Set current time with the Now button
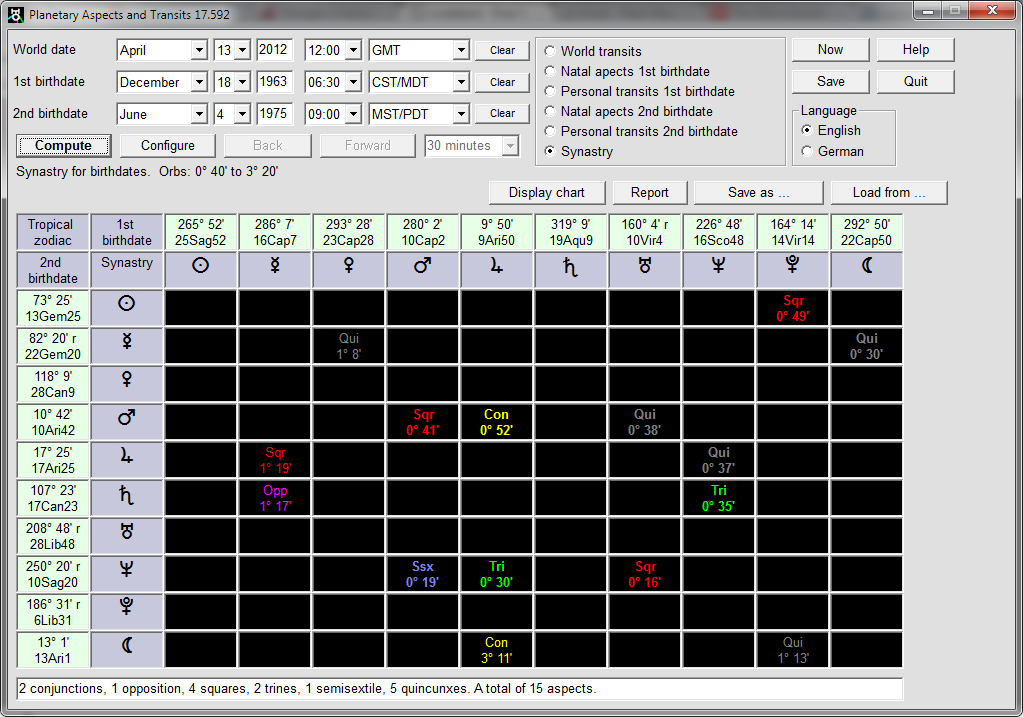The width and height of the screenshot is (1023, 717). (x=831, y=50)
